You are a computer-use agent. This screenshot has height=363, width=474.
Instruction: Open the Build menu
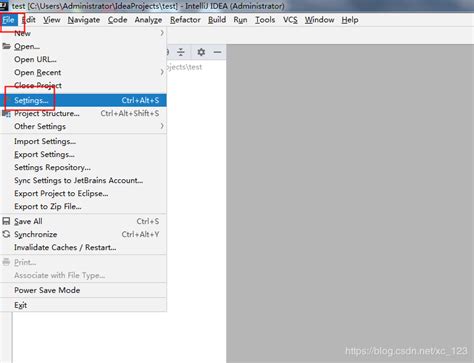(217, 20)
